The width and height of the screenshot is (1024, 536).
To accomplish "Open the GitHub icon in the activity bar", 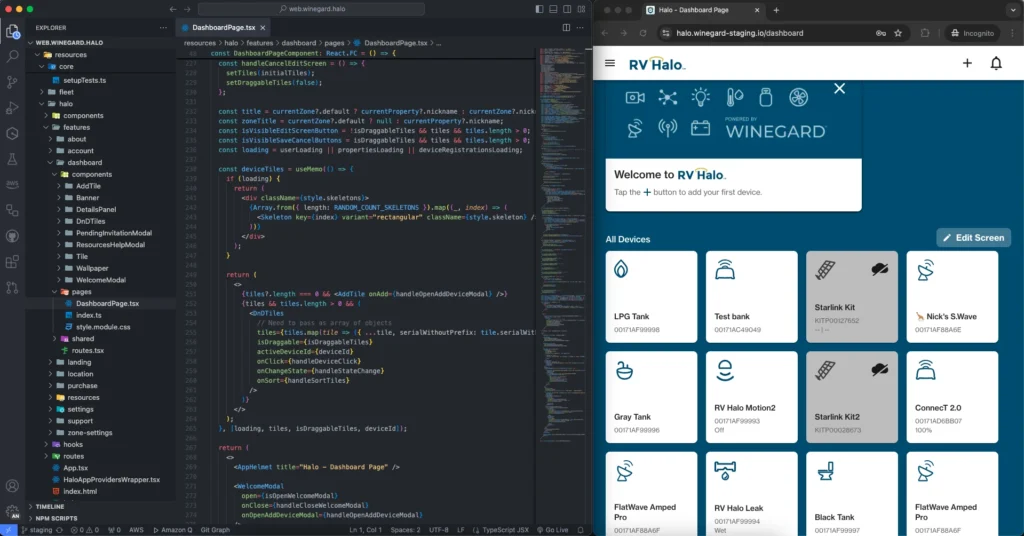I will click(12, 236).
